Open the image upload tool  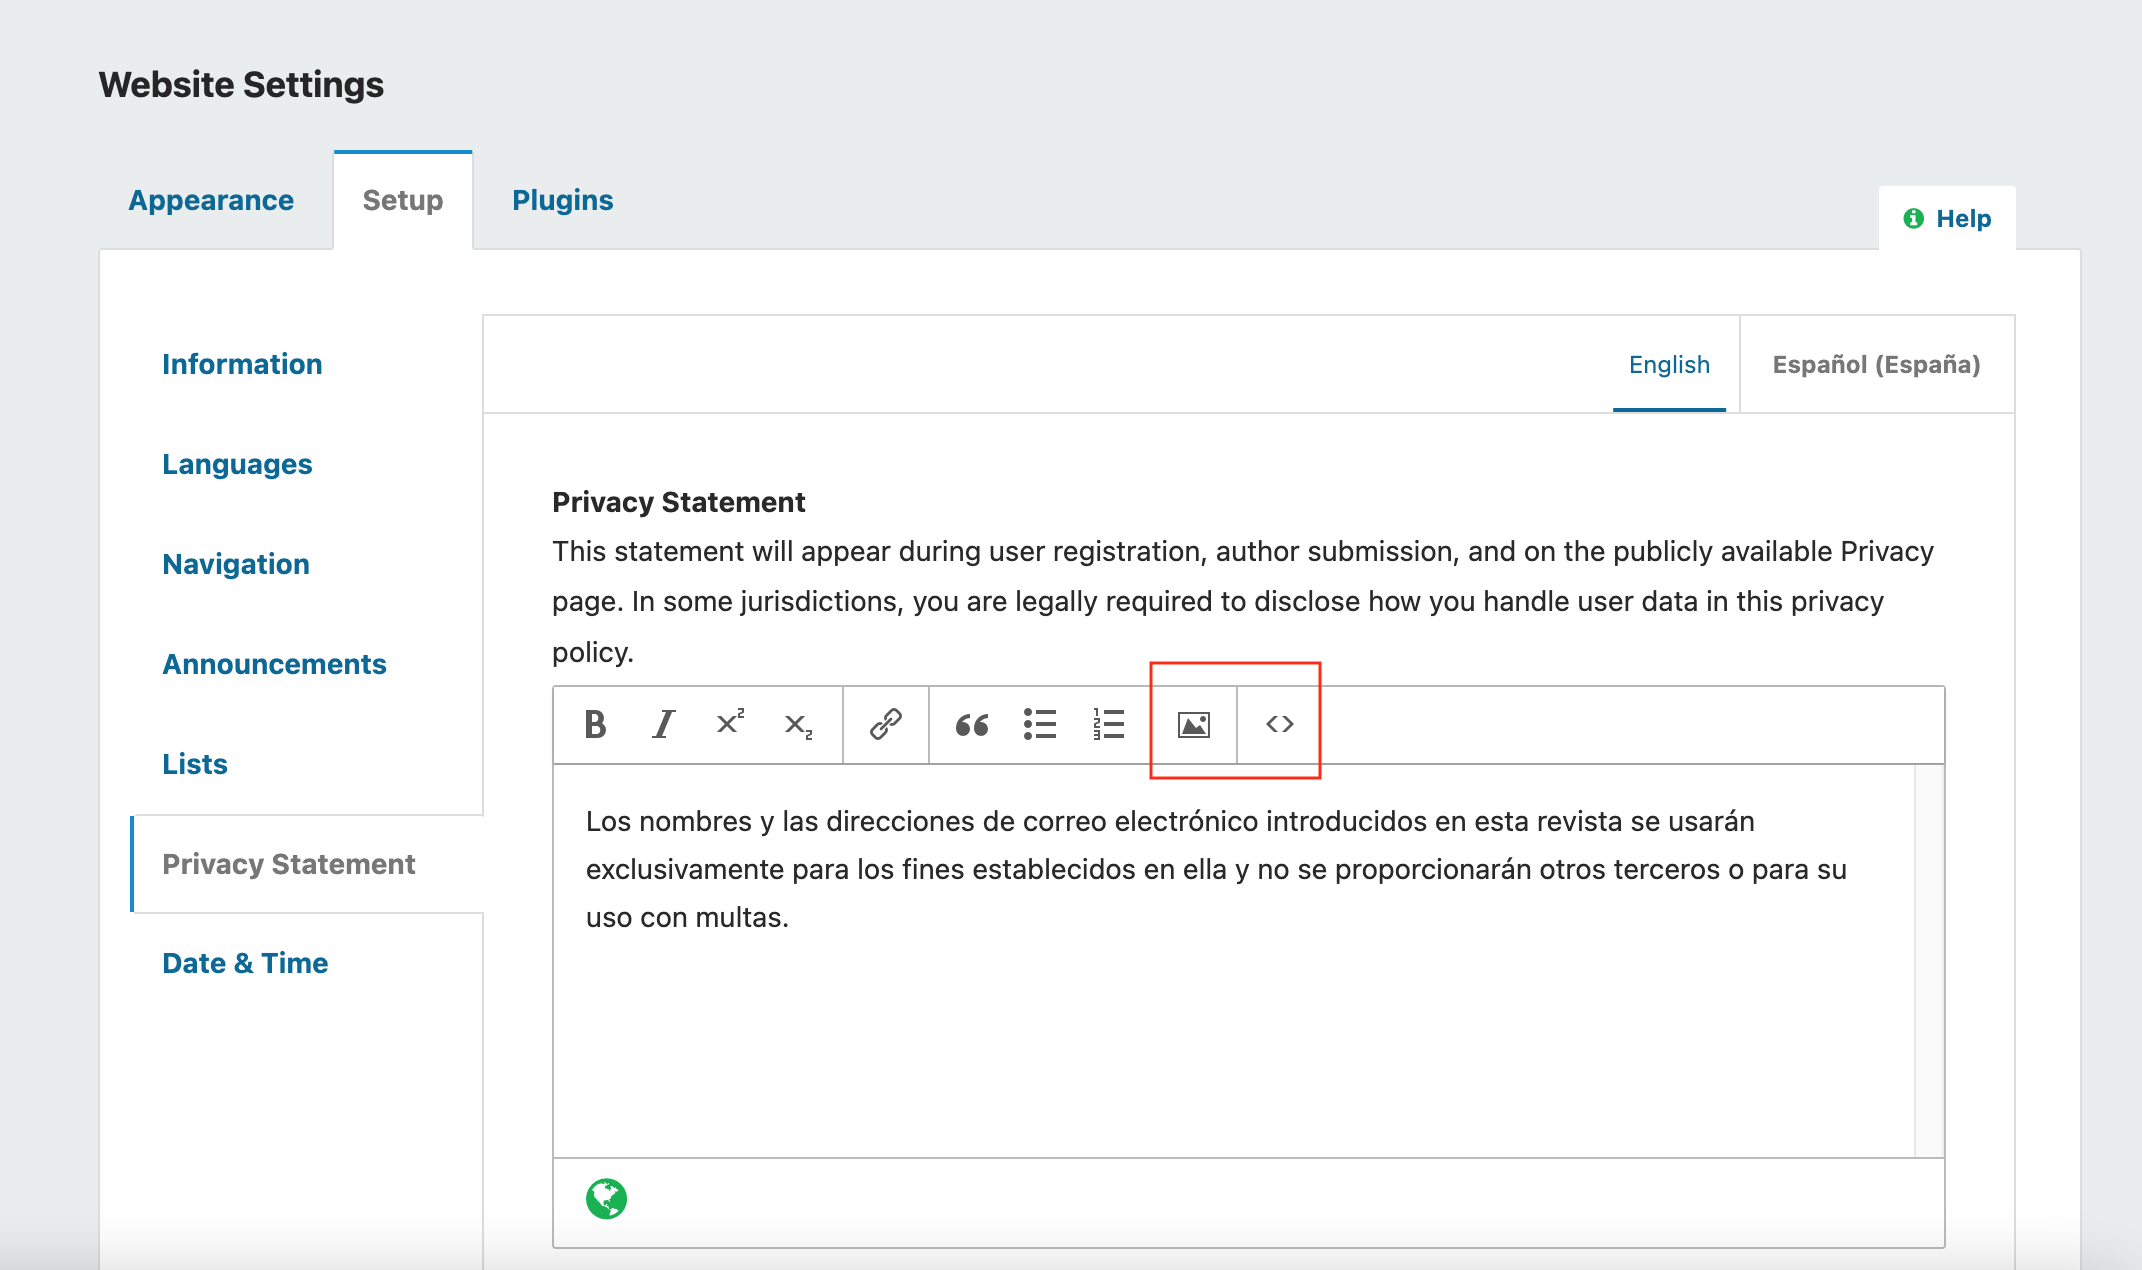(x=1194, y=725)
